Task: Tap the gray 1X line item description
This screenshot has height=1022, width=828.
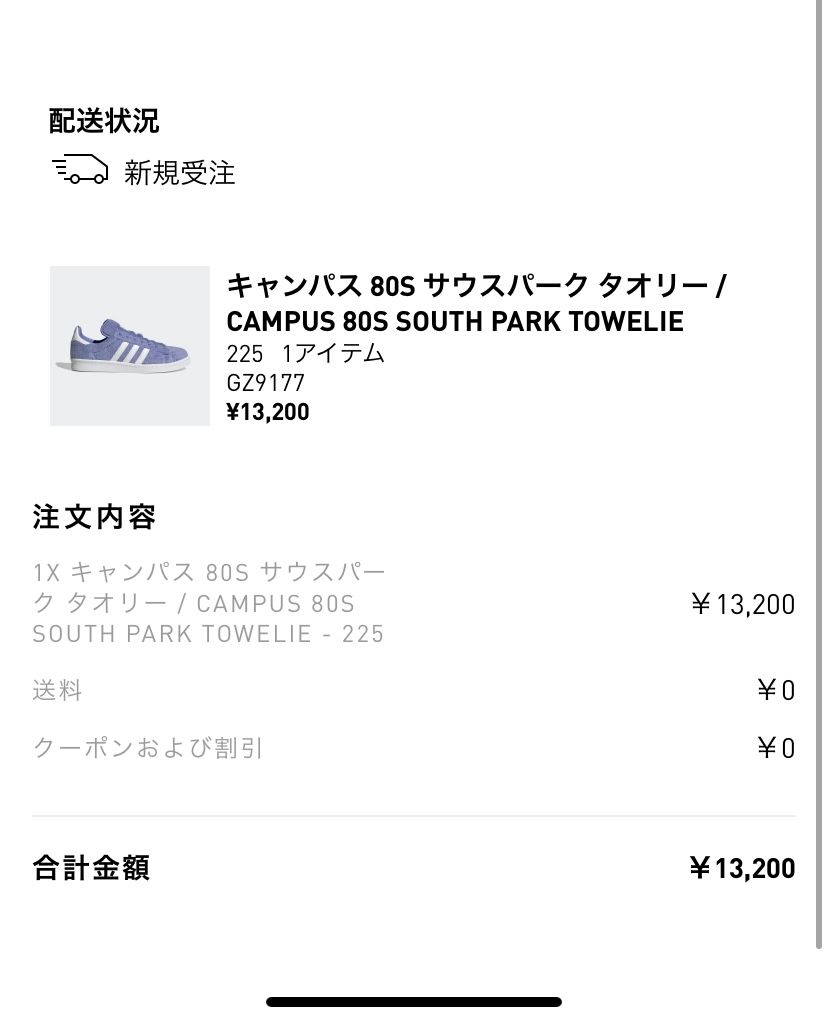Action: point(209,603)
